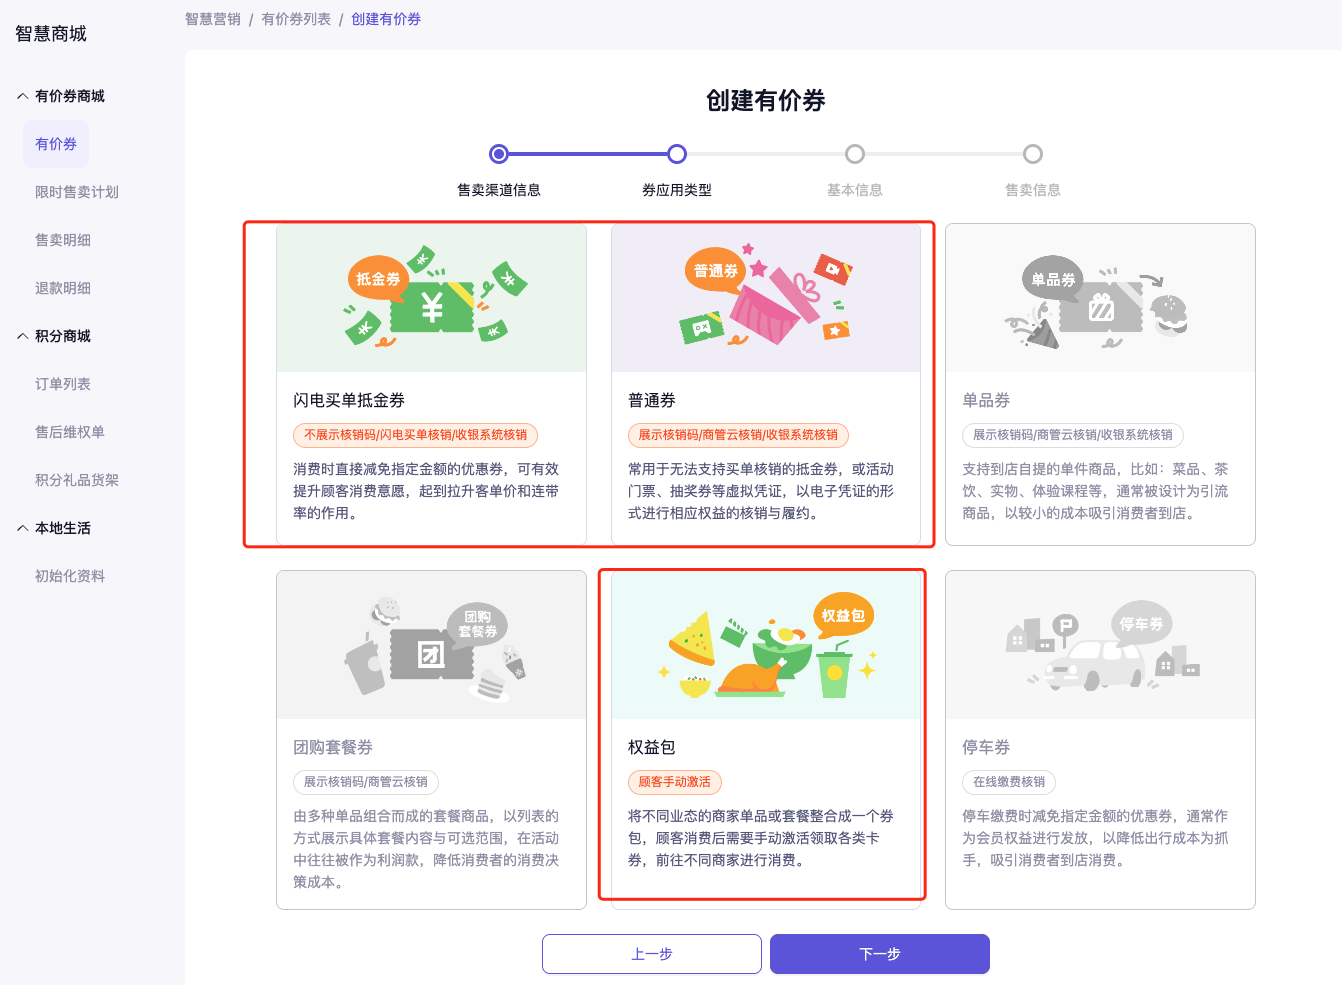Select the 权益包 food illustration
Screen dimensions: 1342x985
coord(765,646)
